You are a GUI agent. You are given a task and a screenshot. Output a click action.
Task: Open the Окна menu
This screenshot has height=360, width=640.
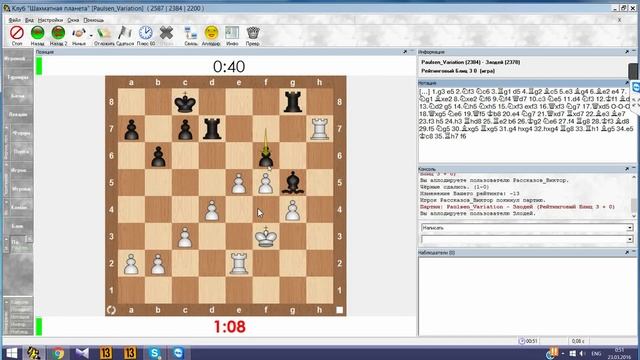[x=73, y=20]
